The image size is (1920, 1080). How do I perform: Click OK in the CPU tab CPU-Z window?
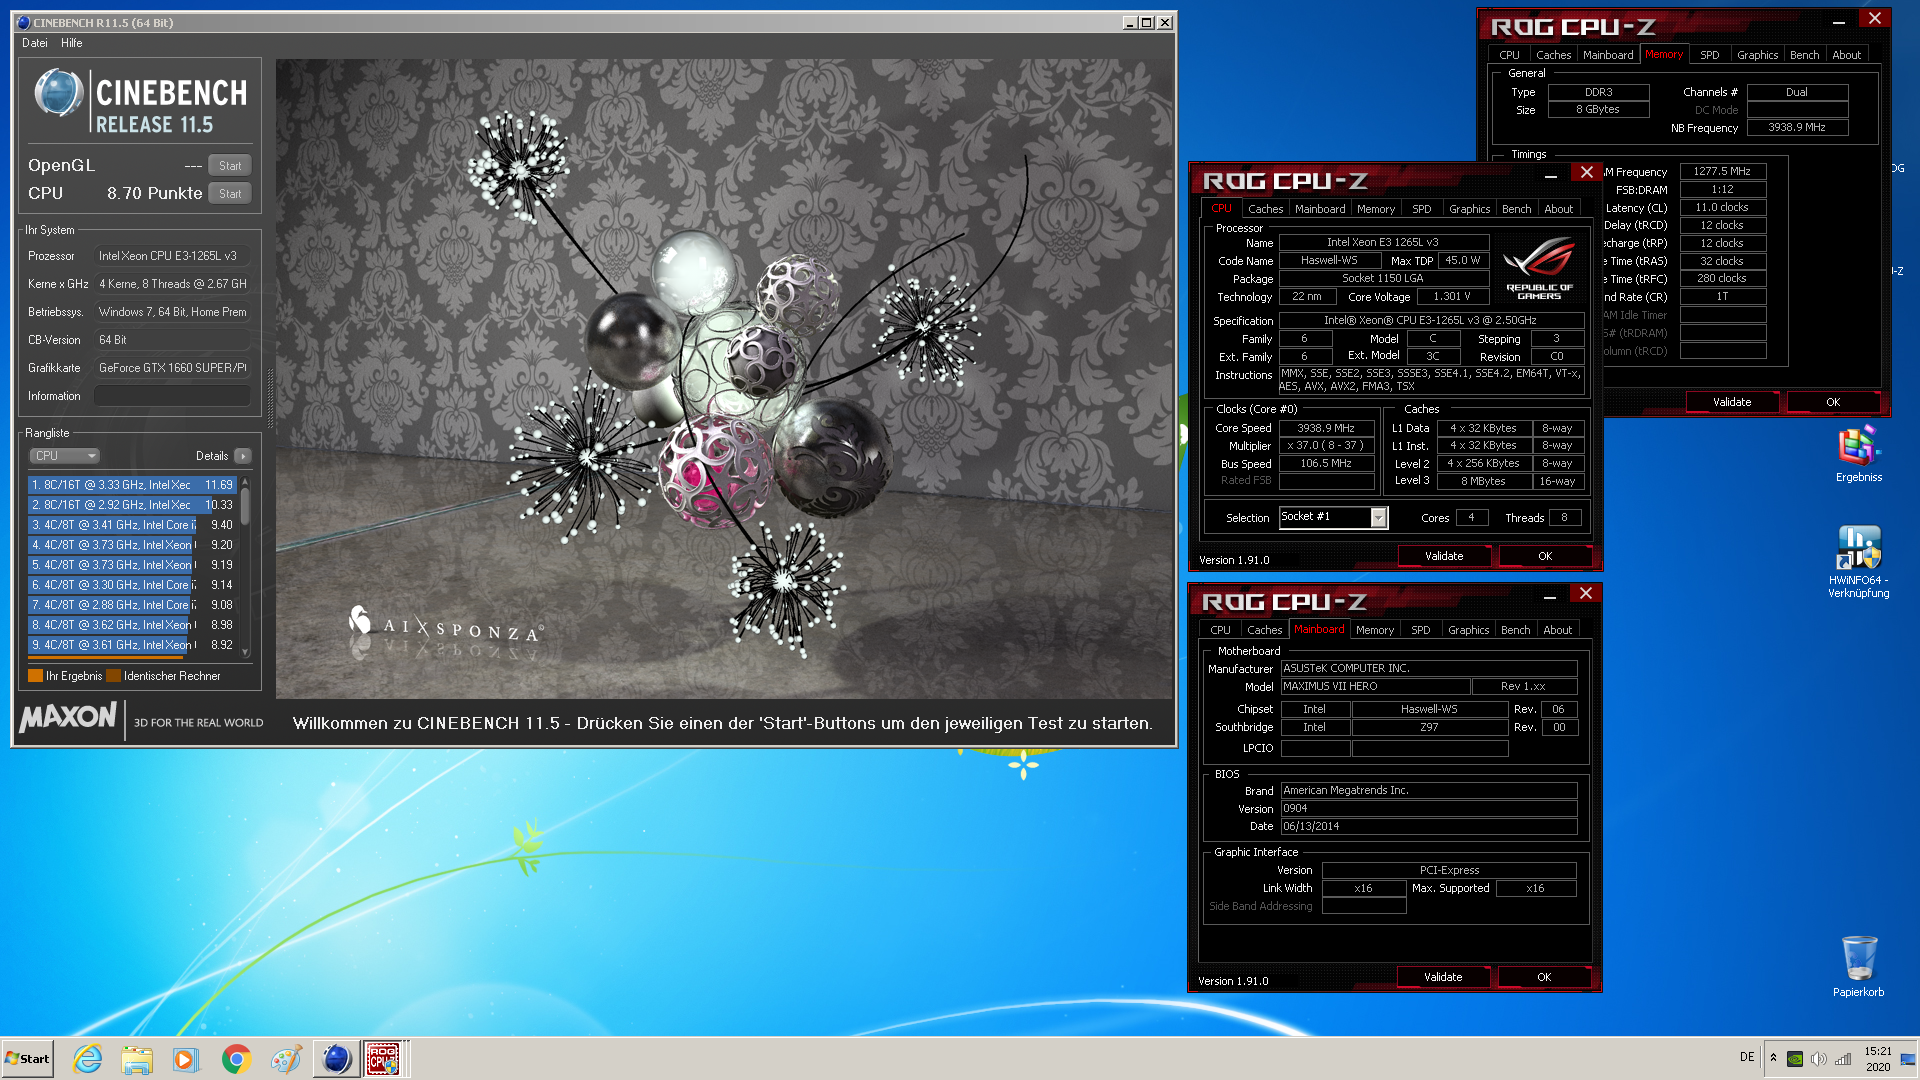(1545, 556)
